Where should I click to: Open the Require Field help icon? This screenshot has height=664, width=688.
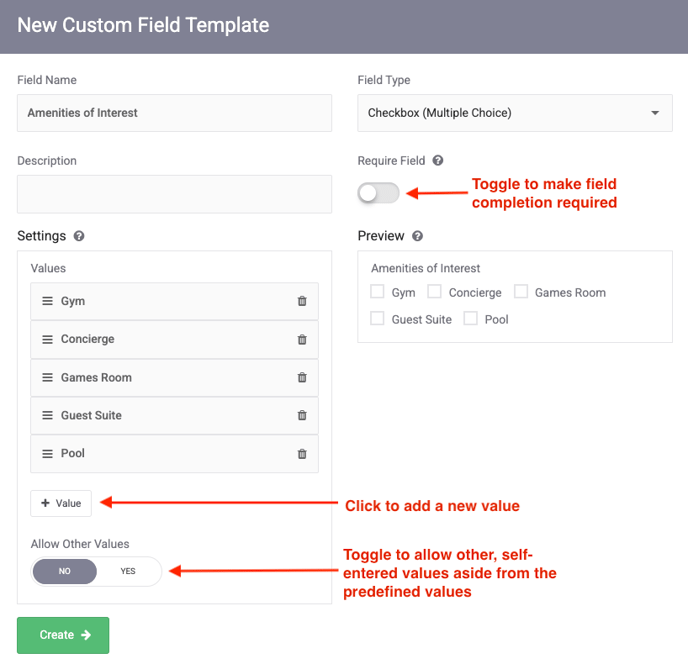pyautogui.click(x=438, y=160)
